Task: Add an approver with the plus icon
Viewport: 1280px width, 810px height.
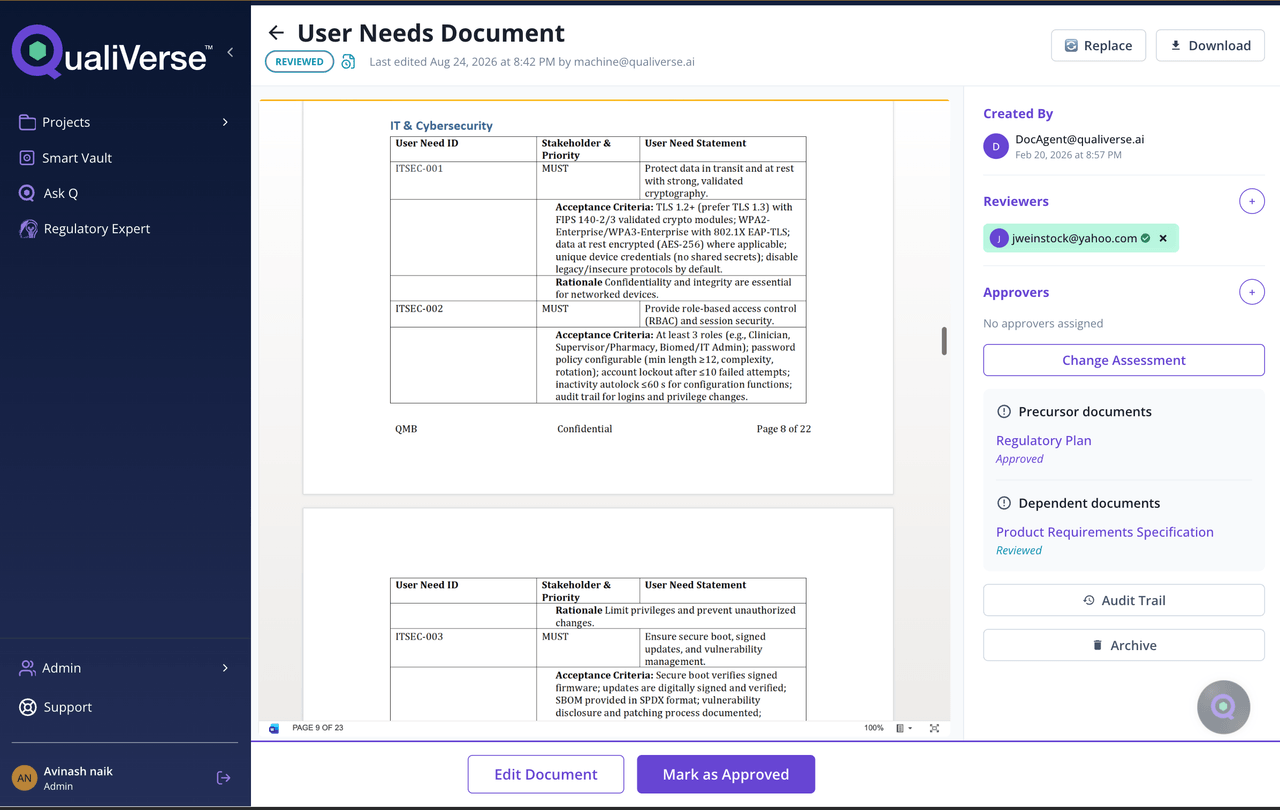Action: click(x=1251, y=292)
